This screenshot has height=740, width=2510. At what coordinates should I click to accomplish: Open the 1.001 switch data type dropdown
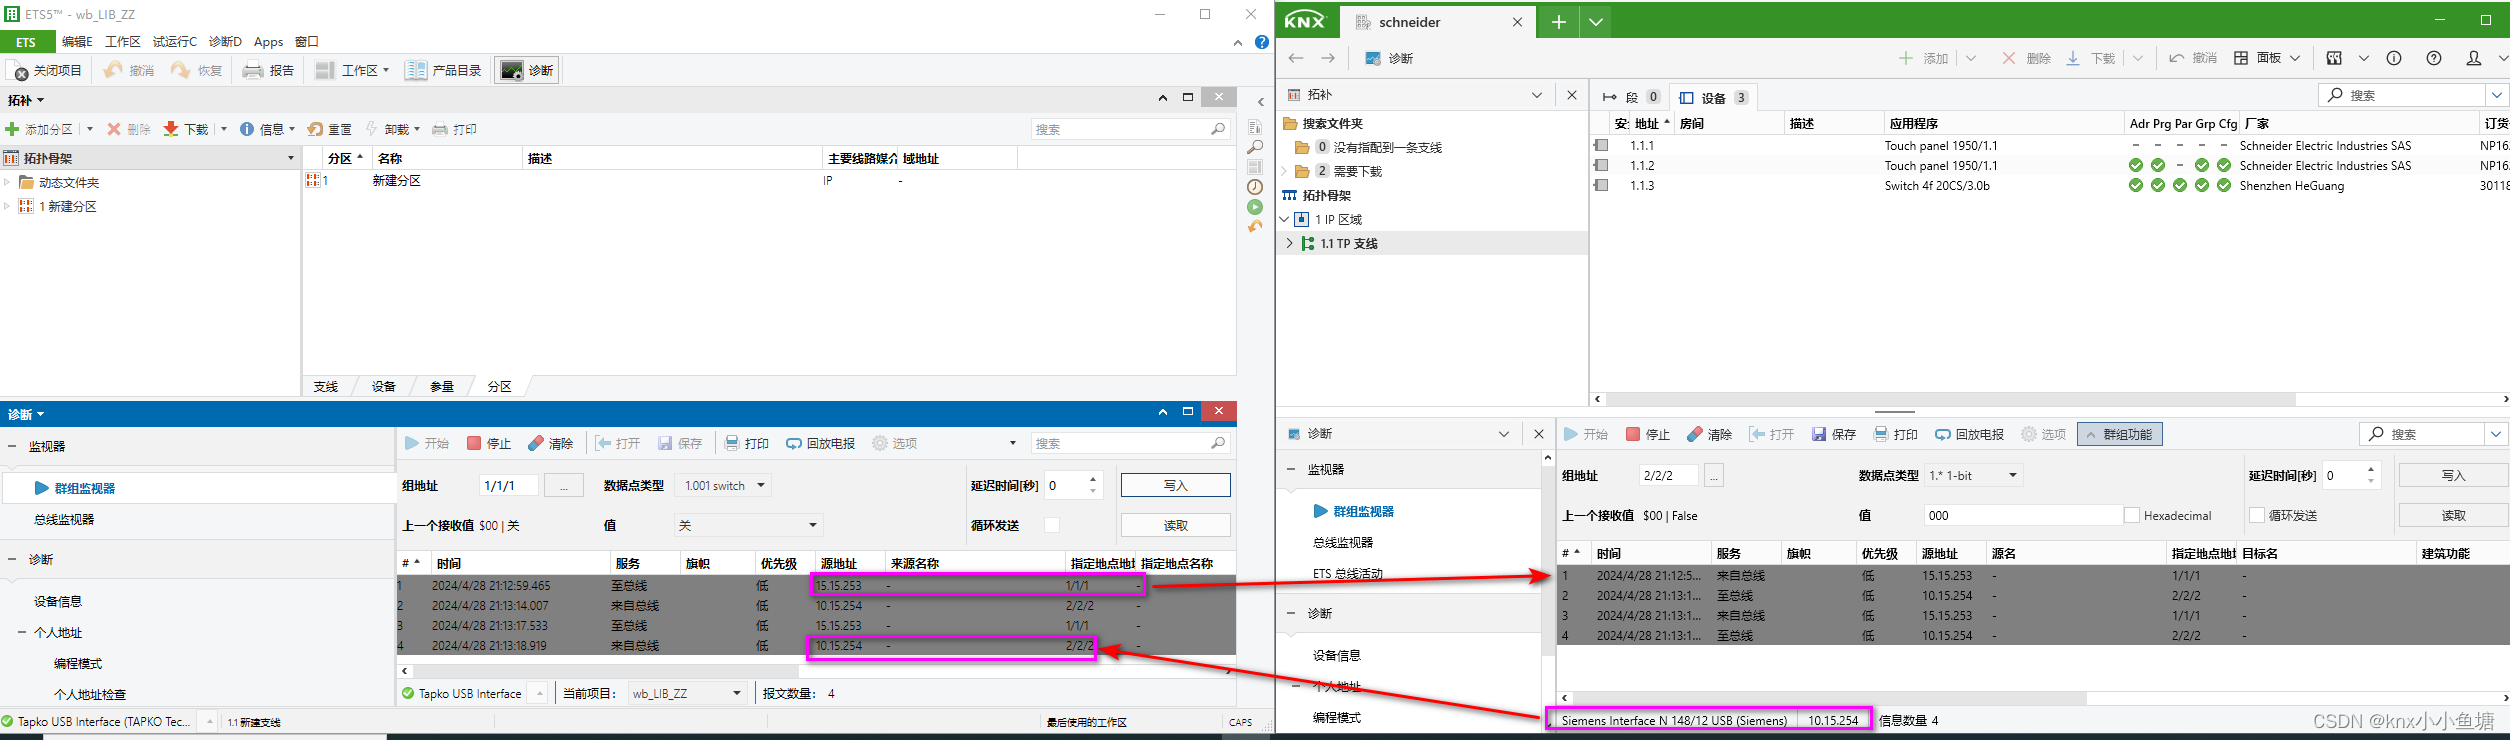(x=761, y=485)
